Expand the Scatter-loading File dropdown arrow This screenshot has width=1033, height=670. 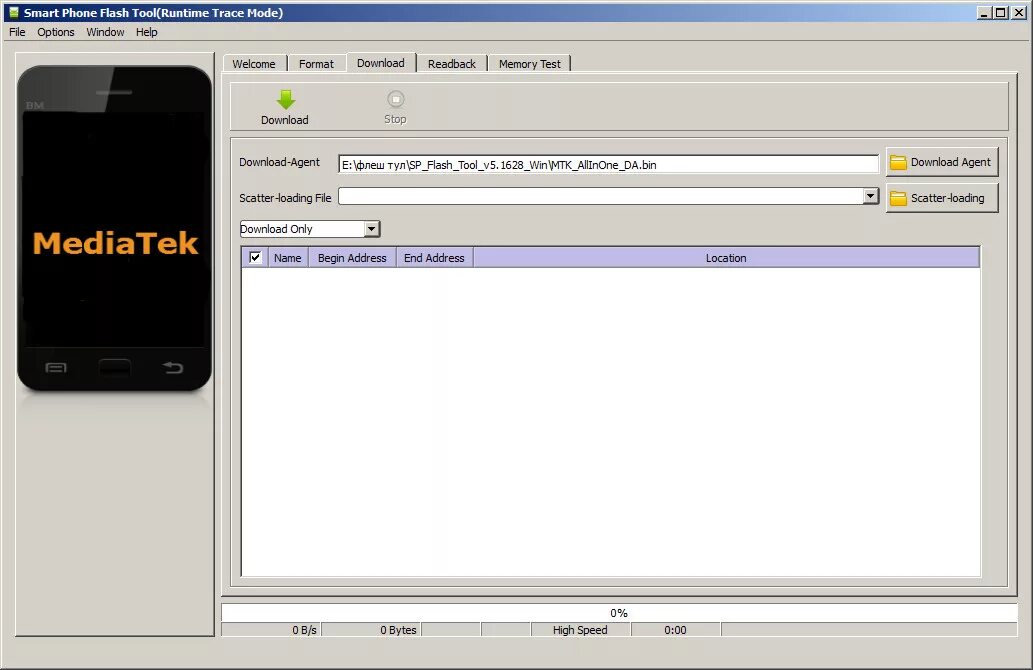coord(870,196)
